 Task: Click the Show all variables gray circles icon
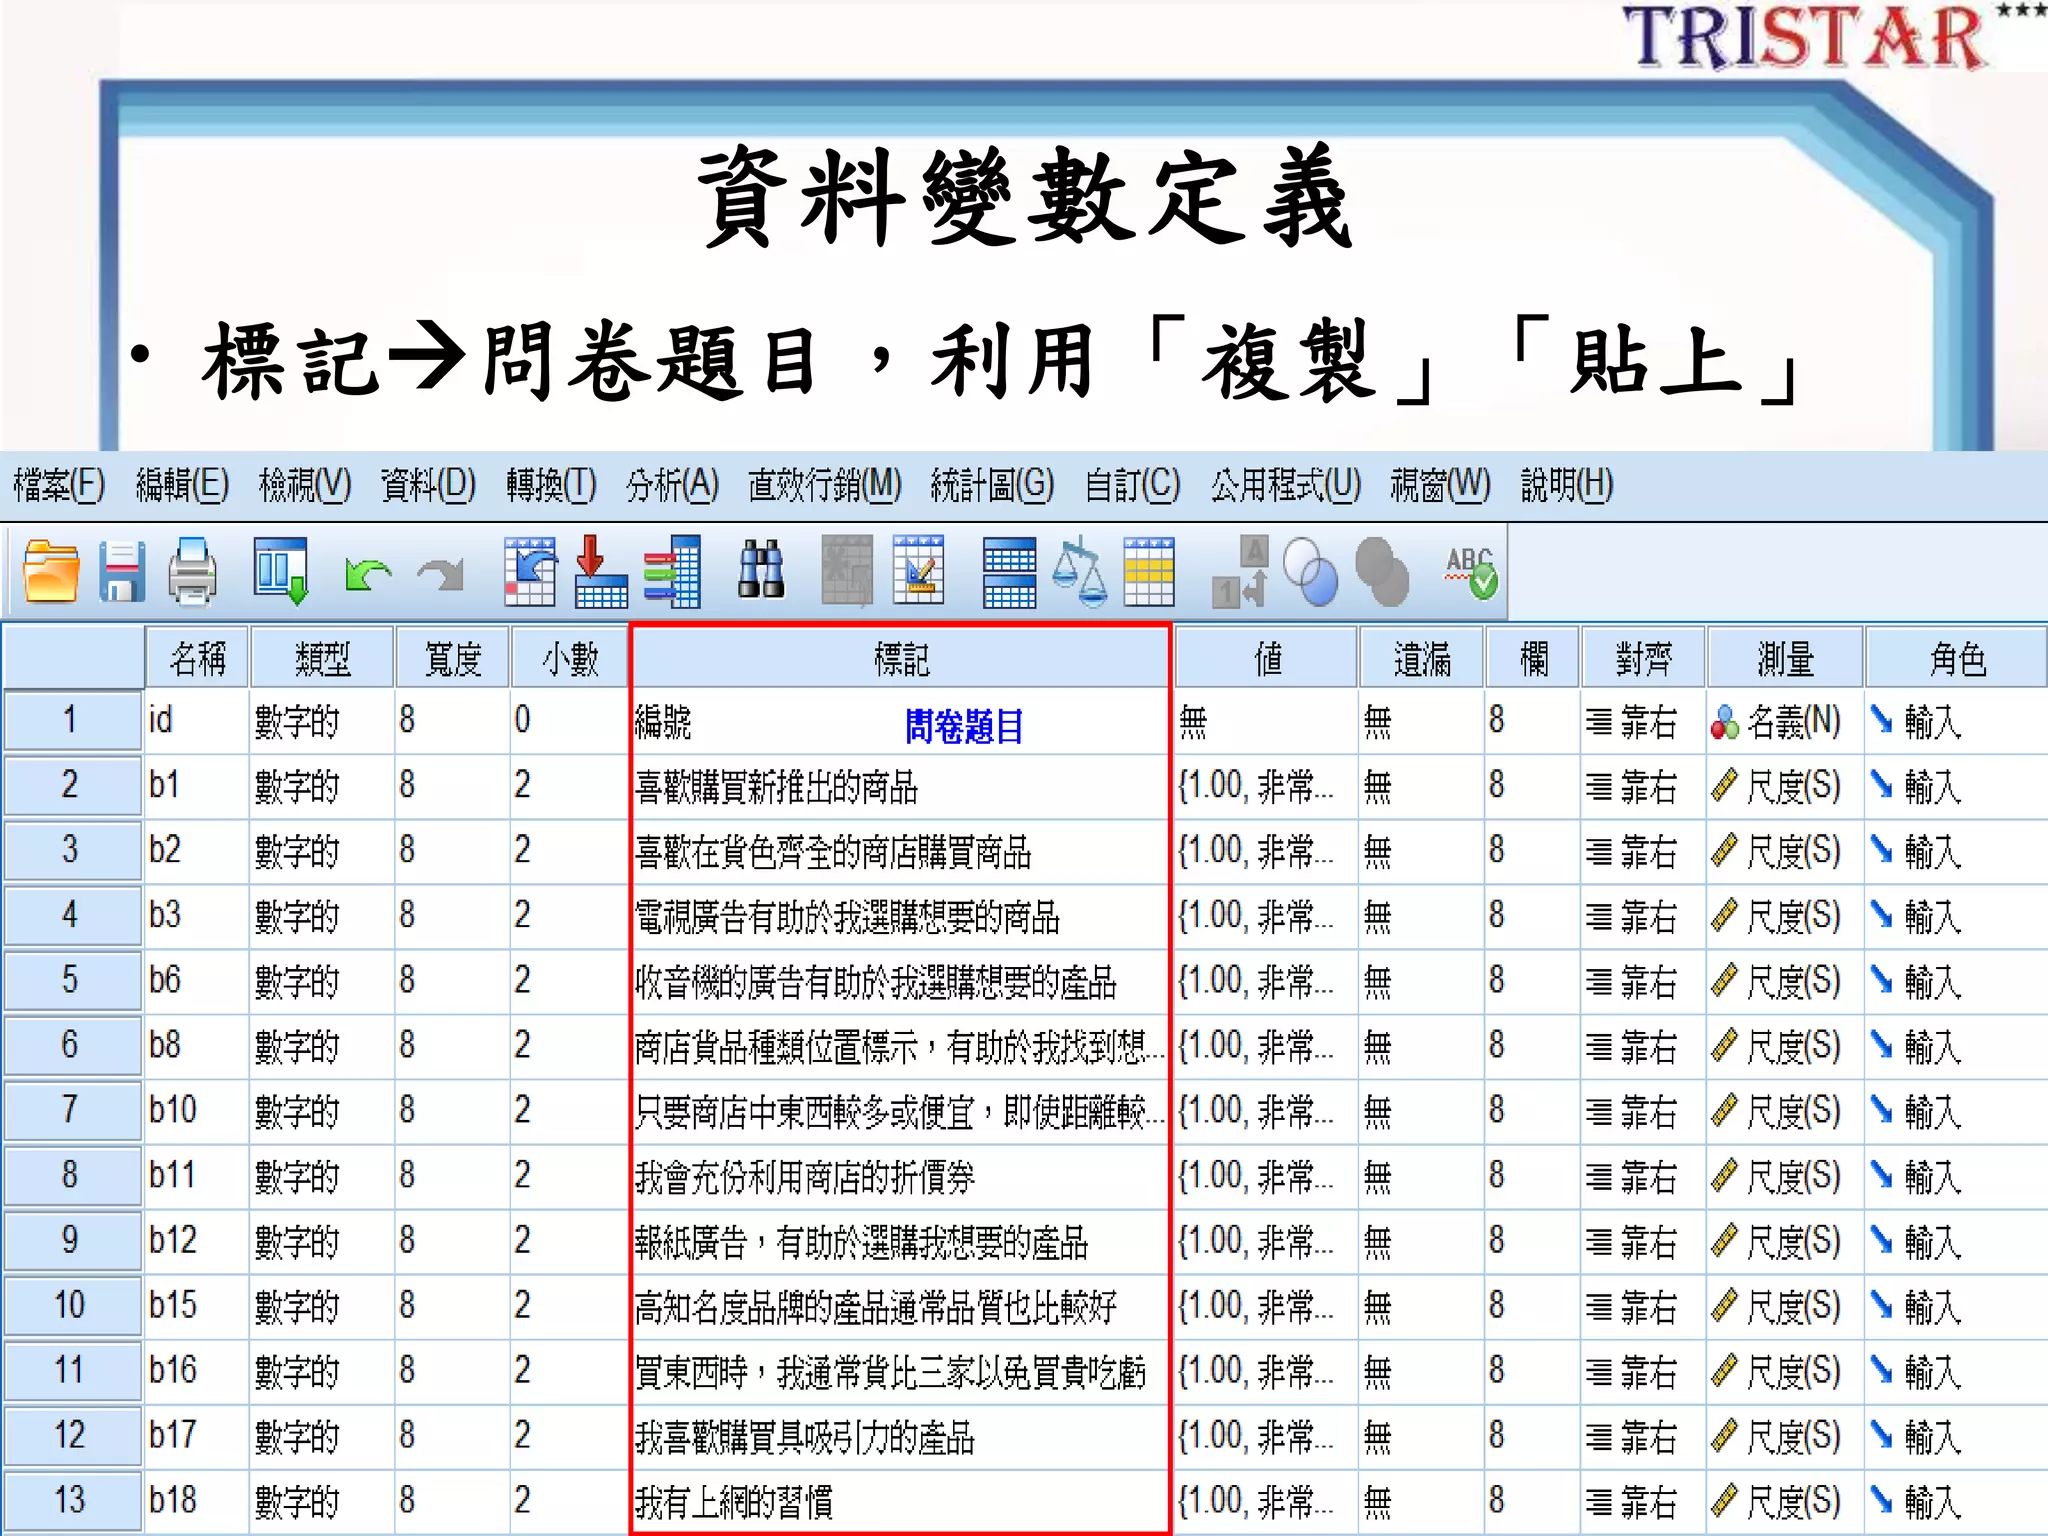(x=1382, y=573)
